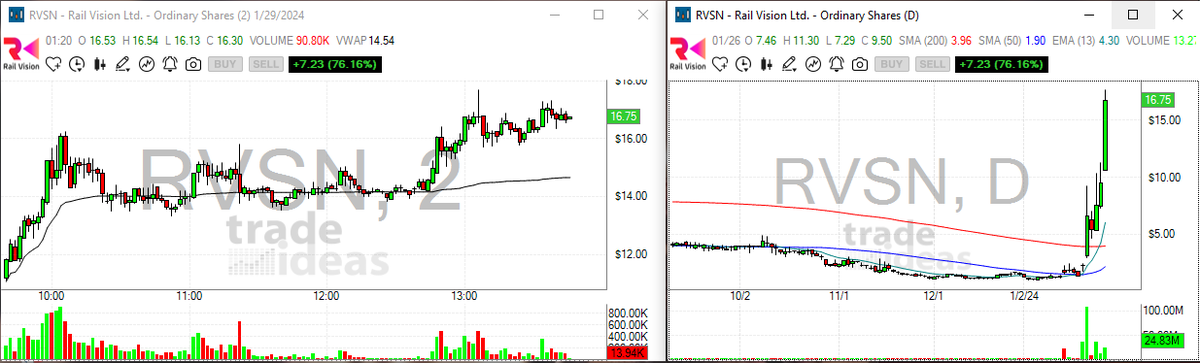The width and height of the screenshot is (1200, 363).
Task: Set price alert bell in daily chart
Action: (x=836, y=64)
